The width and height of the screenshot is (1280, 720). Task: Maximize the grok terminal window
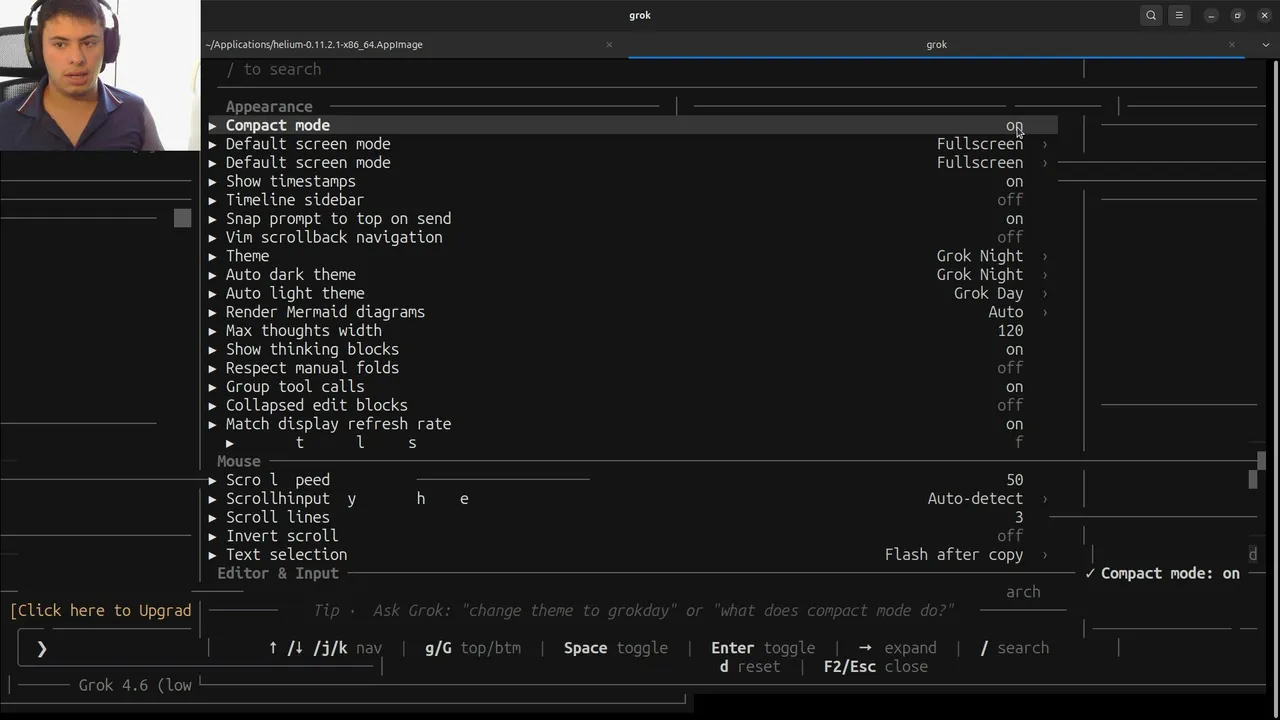pos(1238,15)
